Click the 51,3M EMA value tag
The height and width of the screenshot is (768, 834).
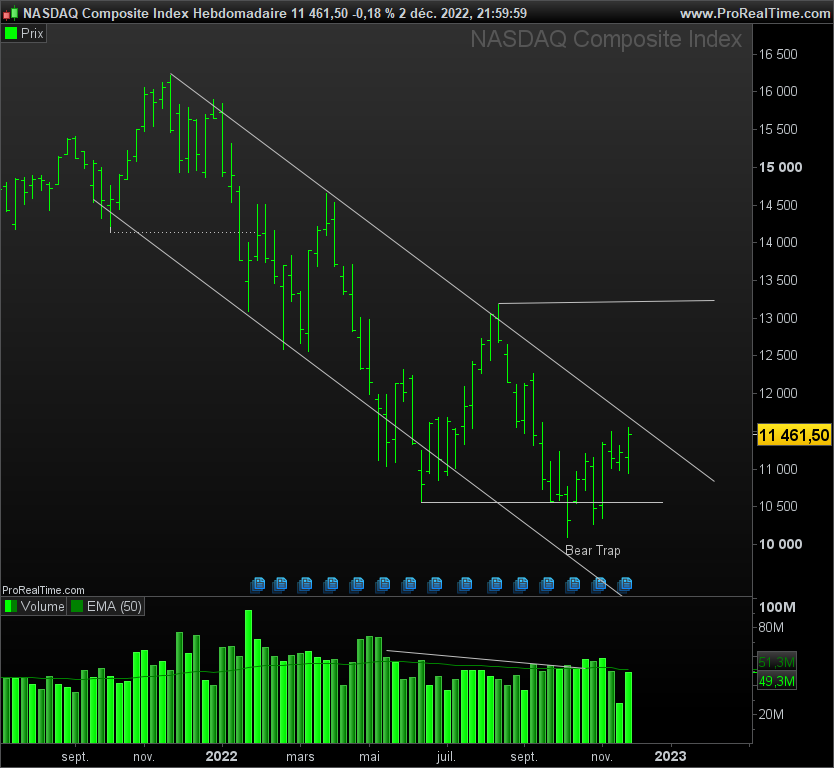click(777, 662)
